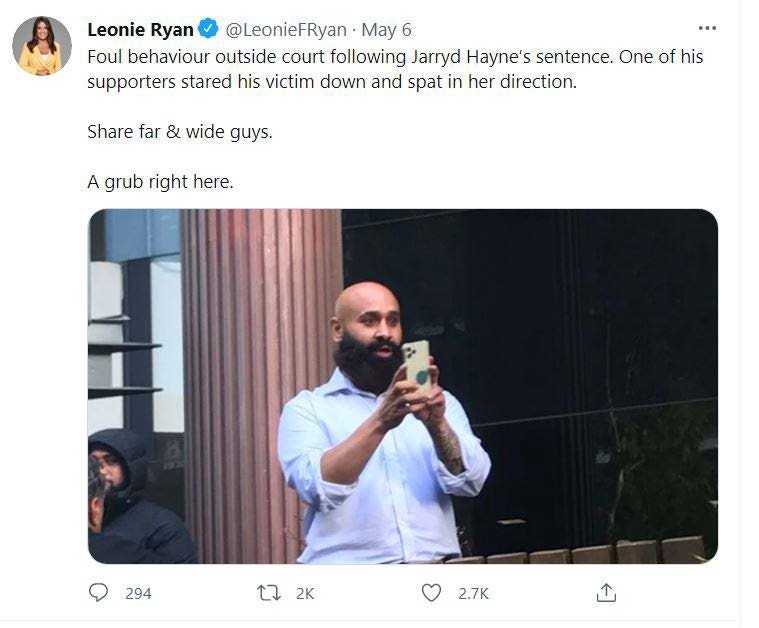Click the 2.7K likes count

coord(473,594)
